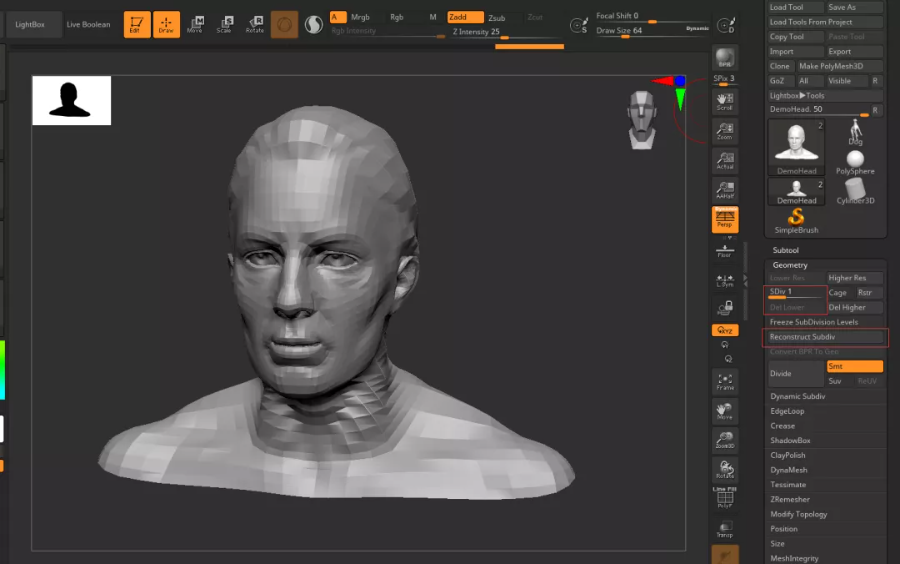Toggle Line Fill PolyF wireframe display
The height and width of the screenshot is (564, 900).
click(x=725, y=497)
